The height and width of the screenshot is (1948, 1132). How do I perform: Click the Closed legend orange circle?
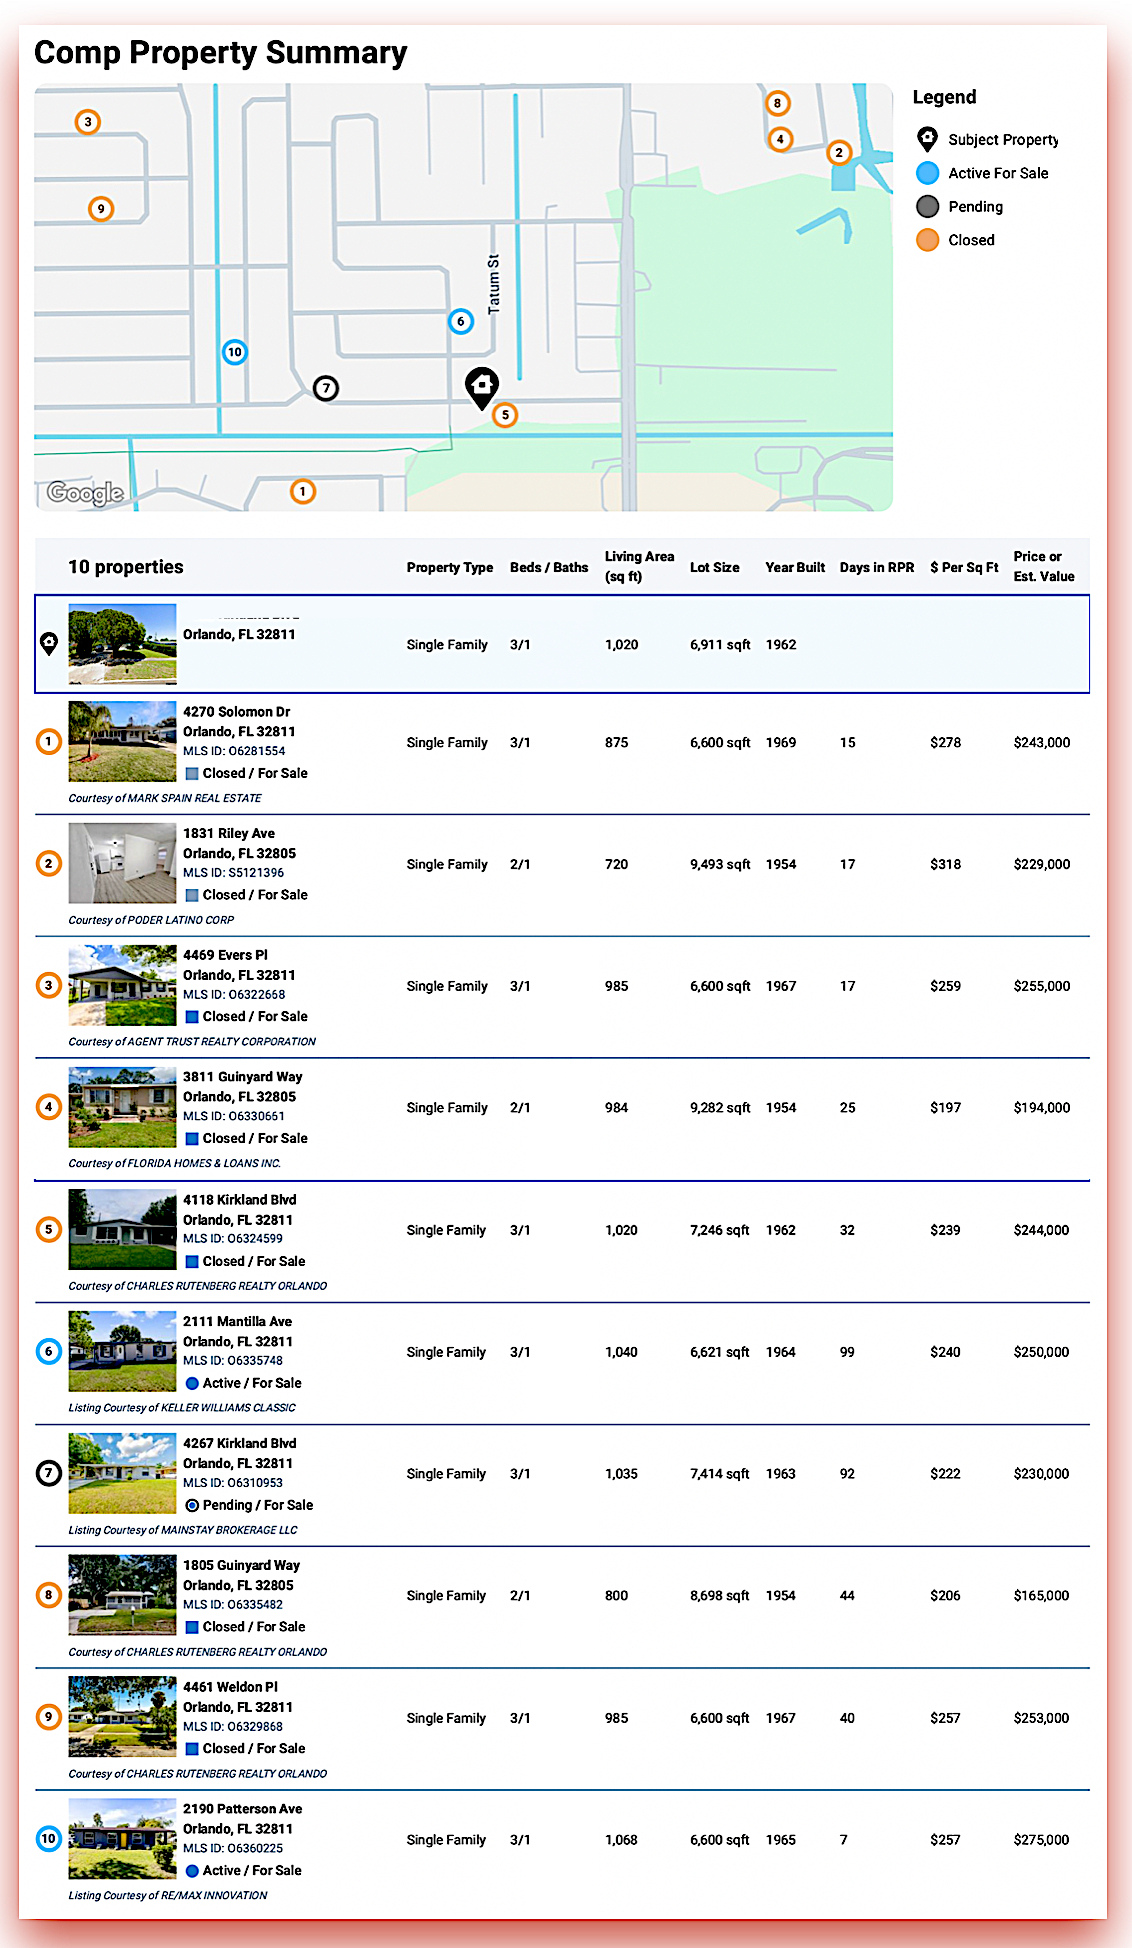927,240
